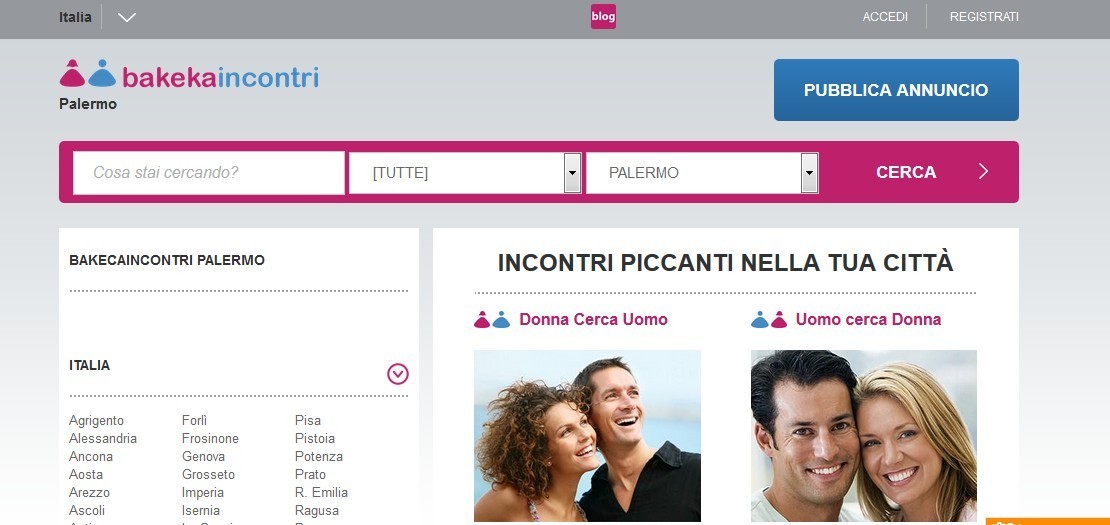This screenshot has width=1110, height=525.
Task: Click the couple icon beside Donna Cerca Uomo
Action: [x=492, y=320]
